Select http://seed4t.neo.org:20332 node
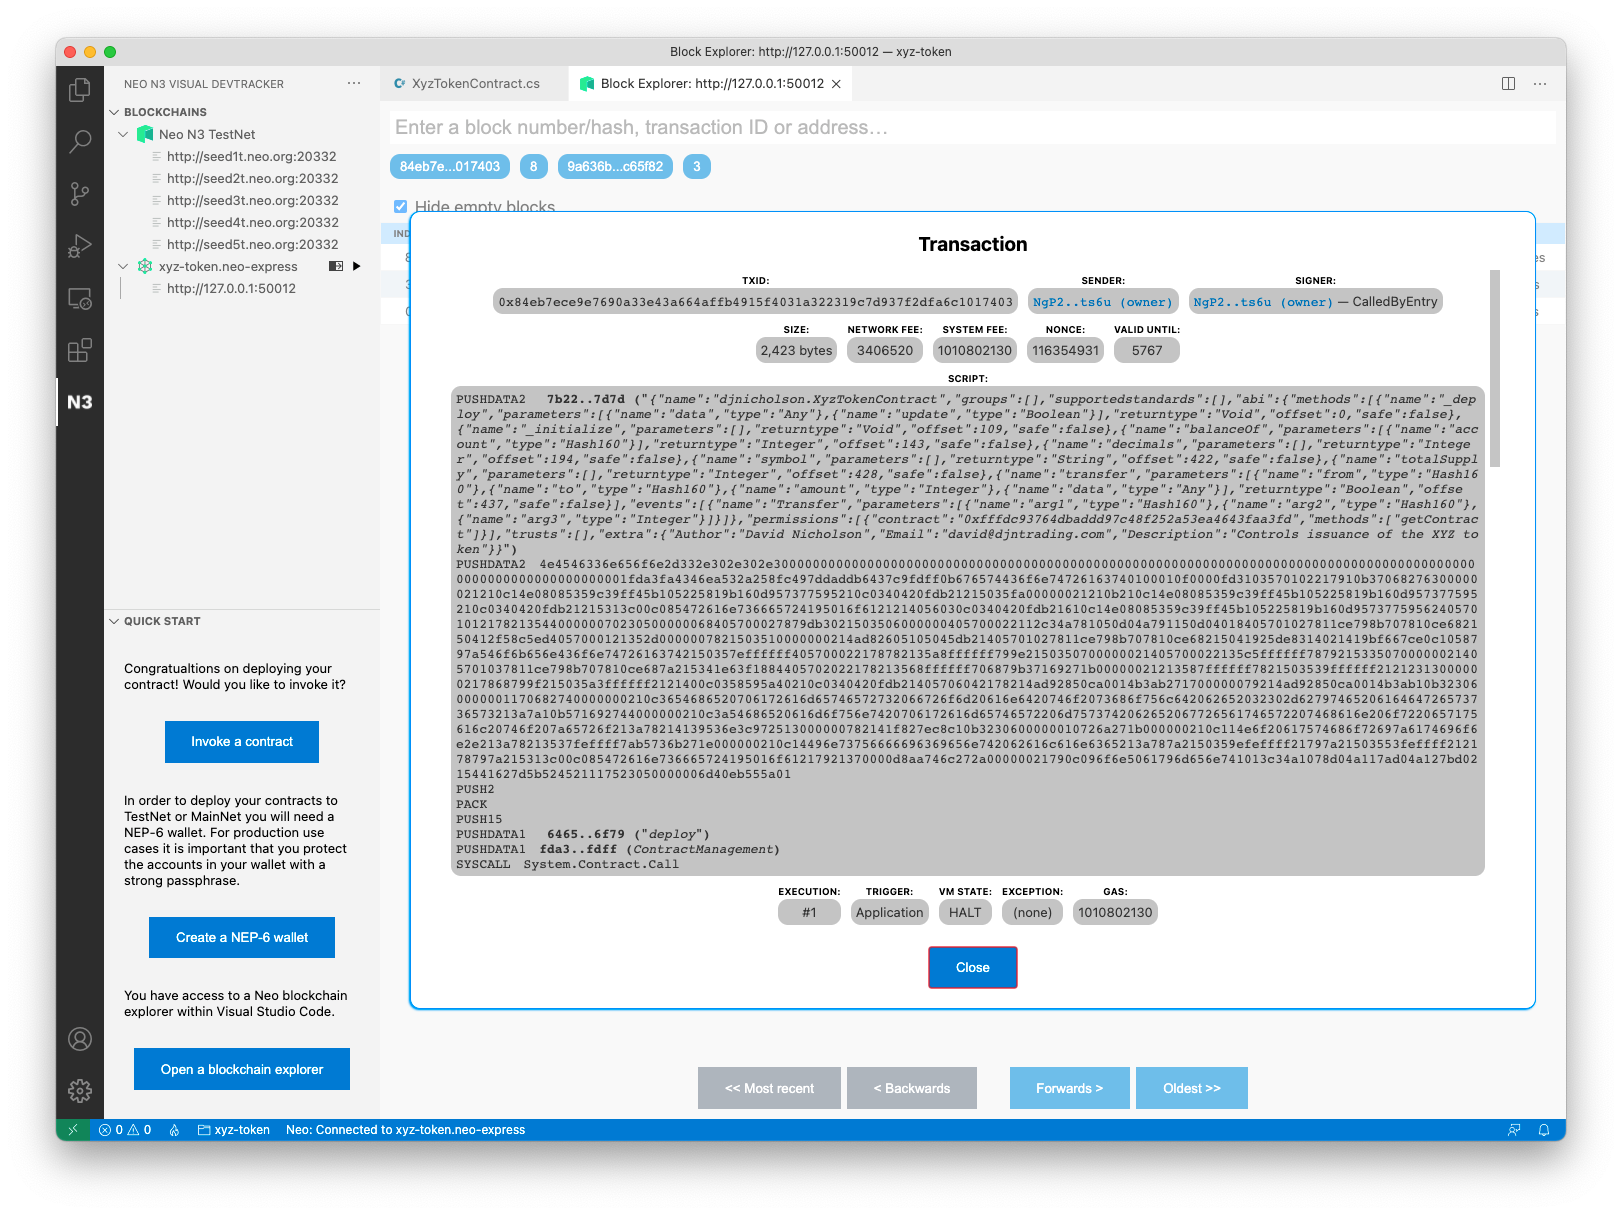This screenshot has height=1215, width=1622. (x=252, y=223)
